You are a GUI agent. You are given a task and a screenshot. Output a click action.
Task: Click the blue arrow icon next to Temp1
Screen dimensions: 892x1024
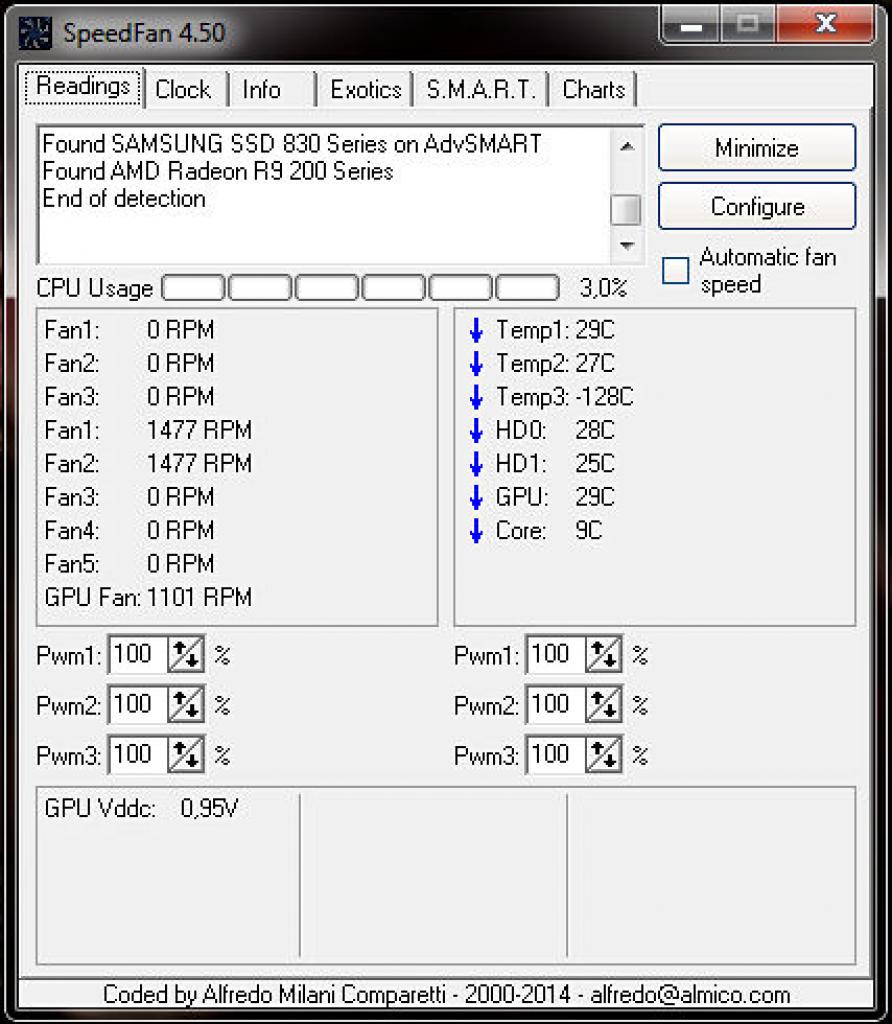coord(476,330)
